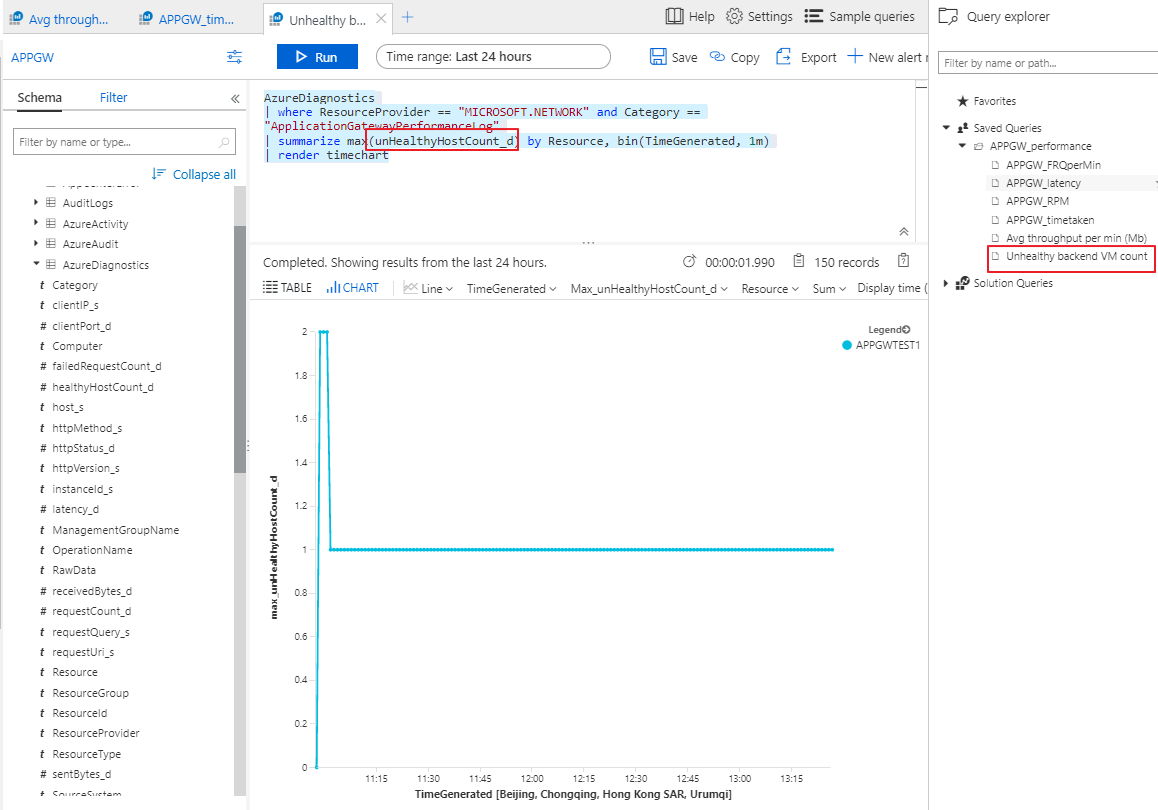The image size is (1158, 810).
Task: Open Settings from the top bar
Action: click(759, 16)
